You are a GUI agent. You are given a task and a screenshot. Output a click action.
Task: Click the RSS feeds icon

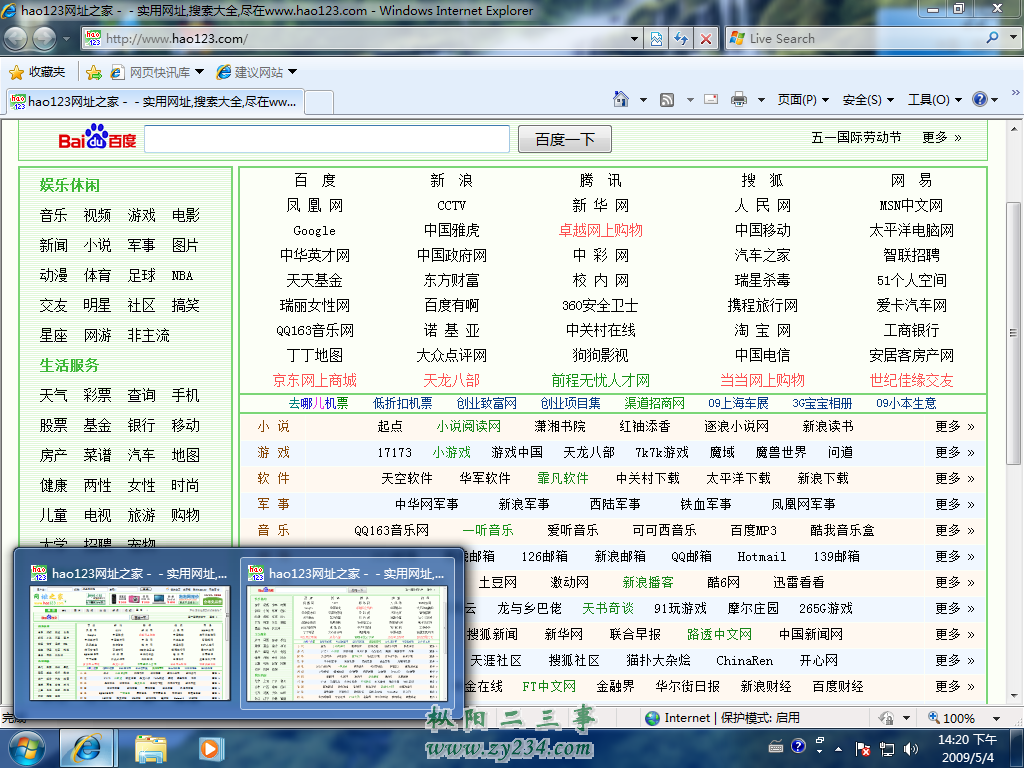[667, 100]
